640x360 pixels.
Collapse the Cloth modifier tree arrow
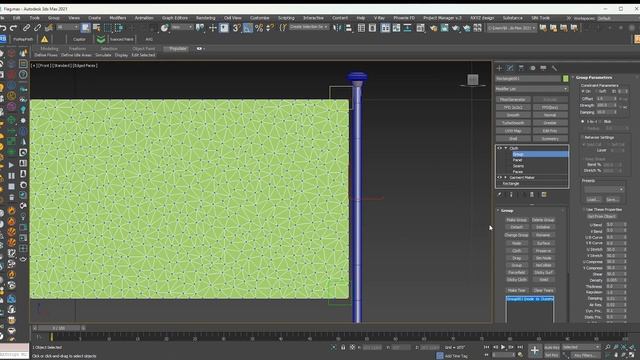click(506, 148)
